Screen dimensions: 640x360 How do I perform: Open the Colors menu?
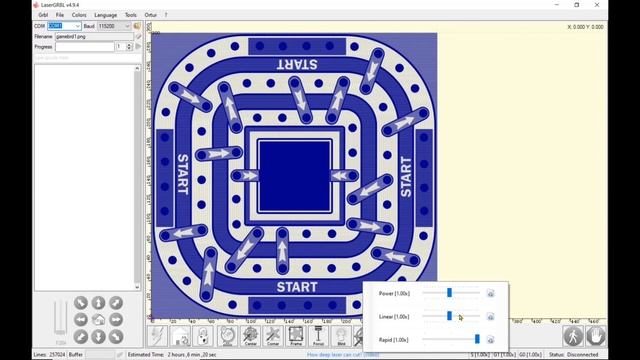point(79,15)
